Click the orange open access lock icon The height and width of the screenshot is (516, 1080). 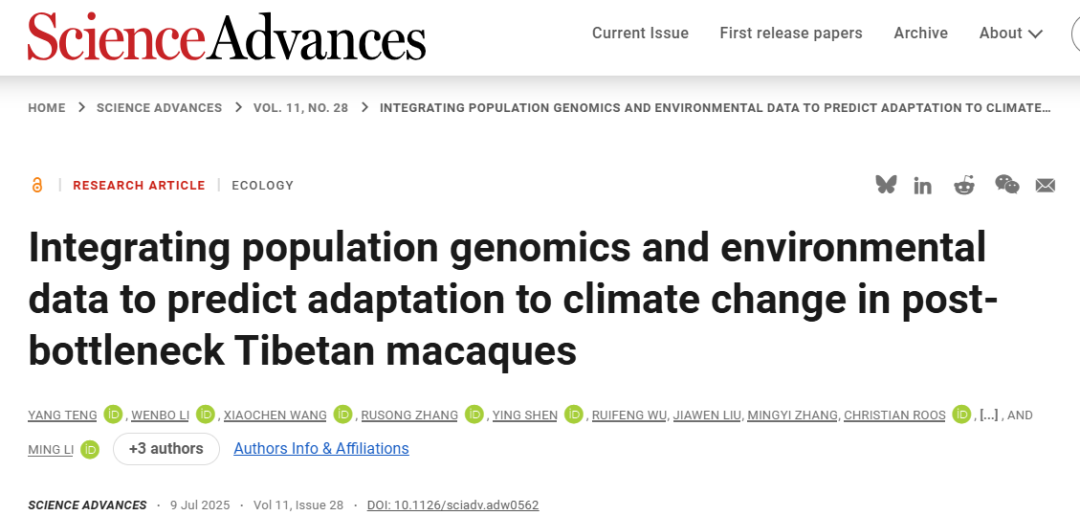coord(37,185)
